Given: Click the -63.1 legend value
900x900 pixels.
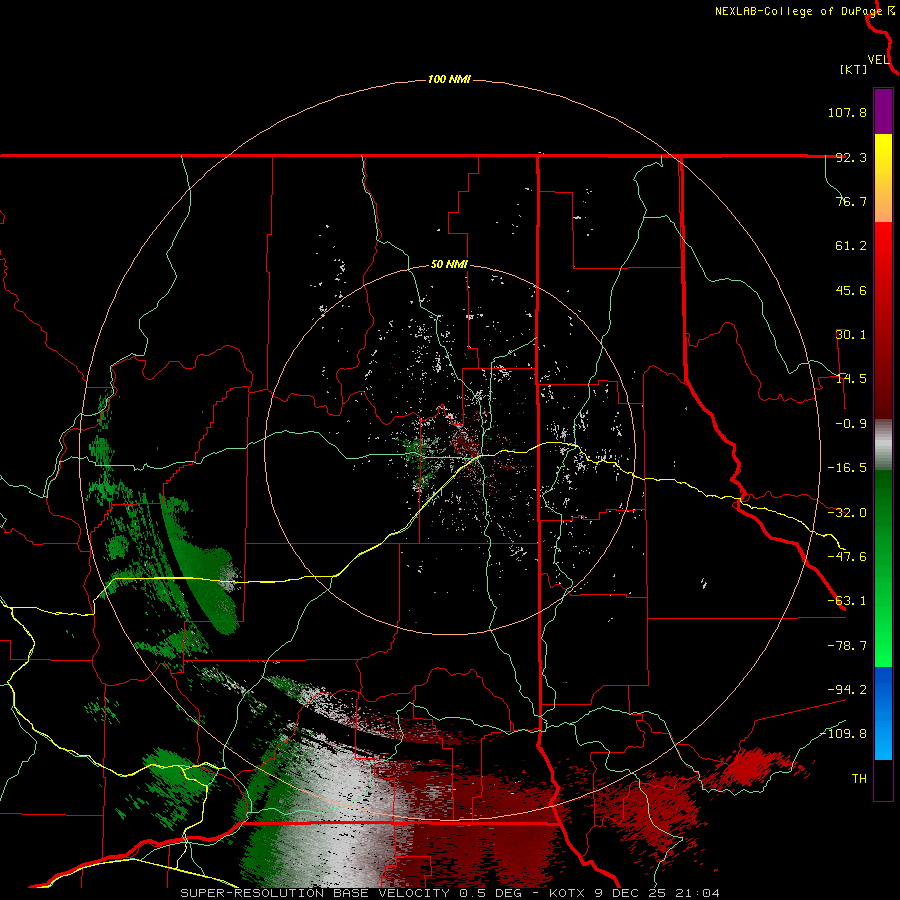Looking at the screenshot, I should click(x=847, y=601).
